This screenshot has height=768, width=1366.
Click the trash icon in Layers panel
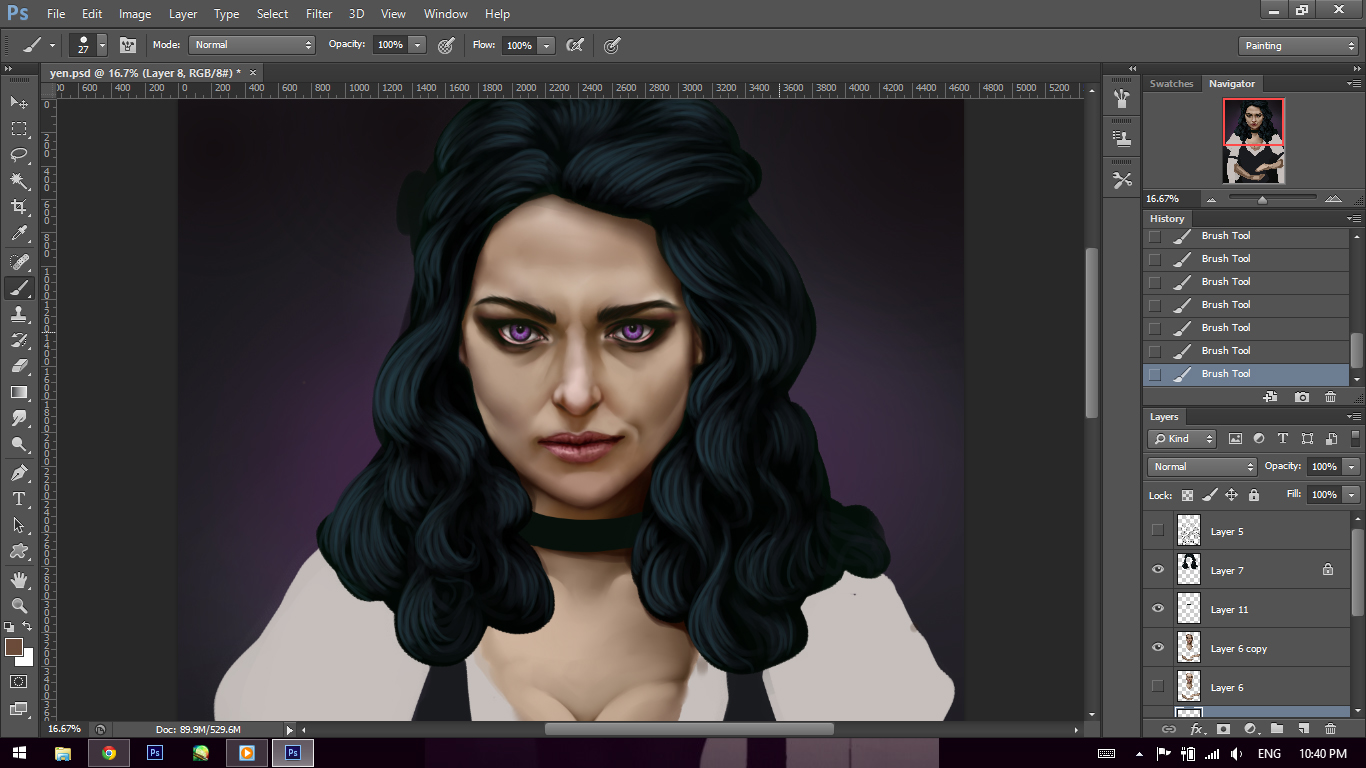pos(1330,729)
